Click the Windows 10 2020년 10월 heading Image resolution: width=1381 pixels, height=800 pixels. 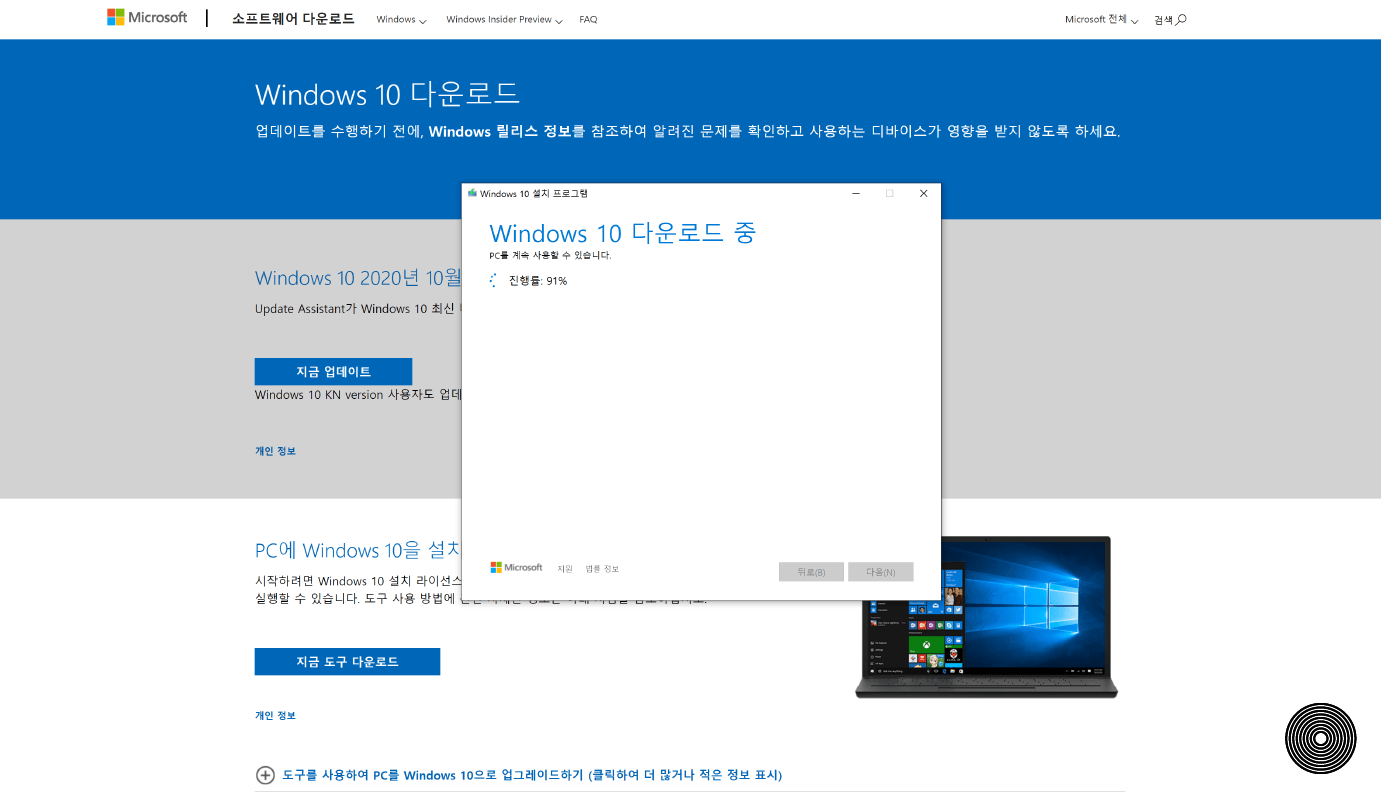click(x=358, y=278)
